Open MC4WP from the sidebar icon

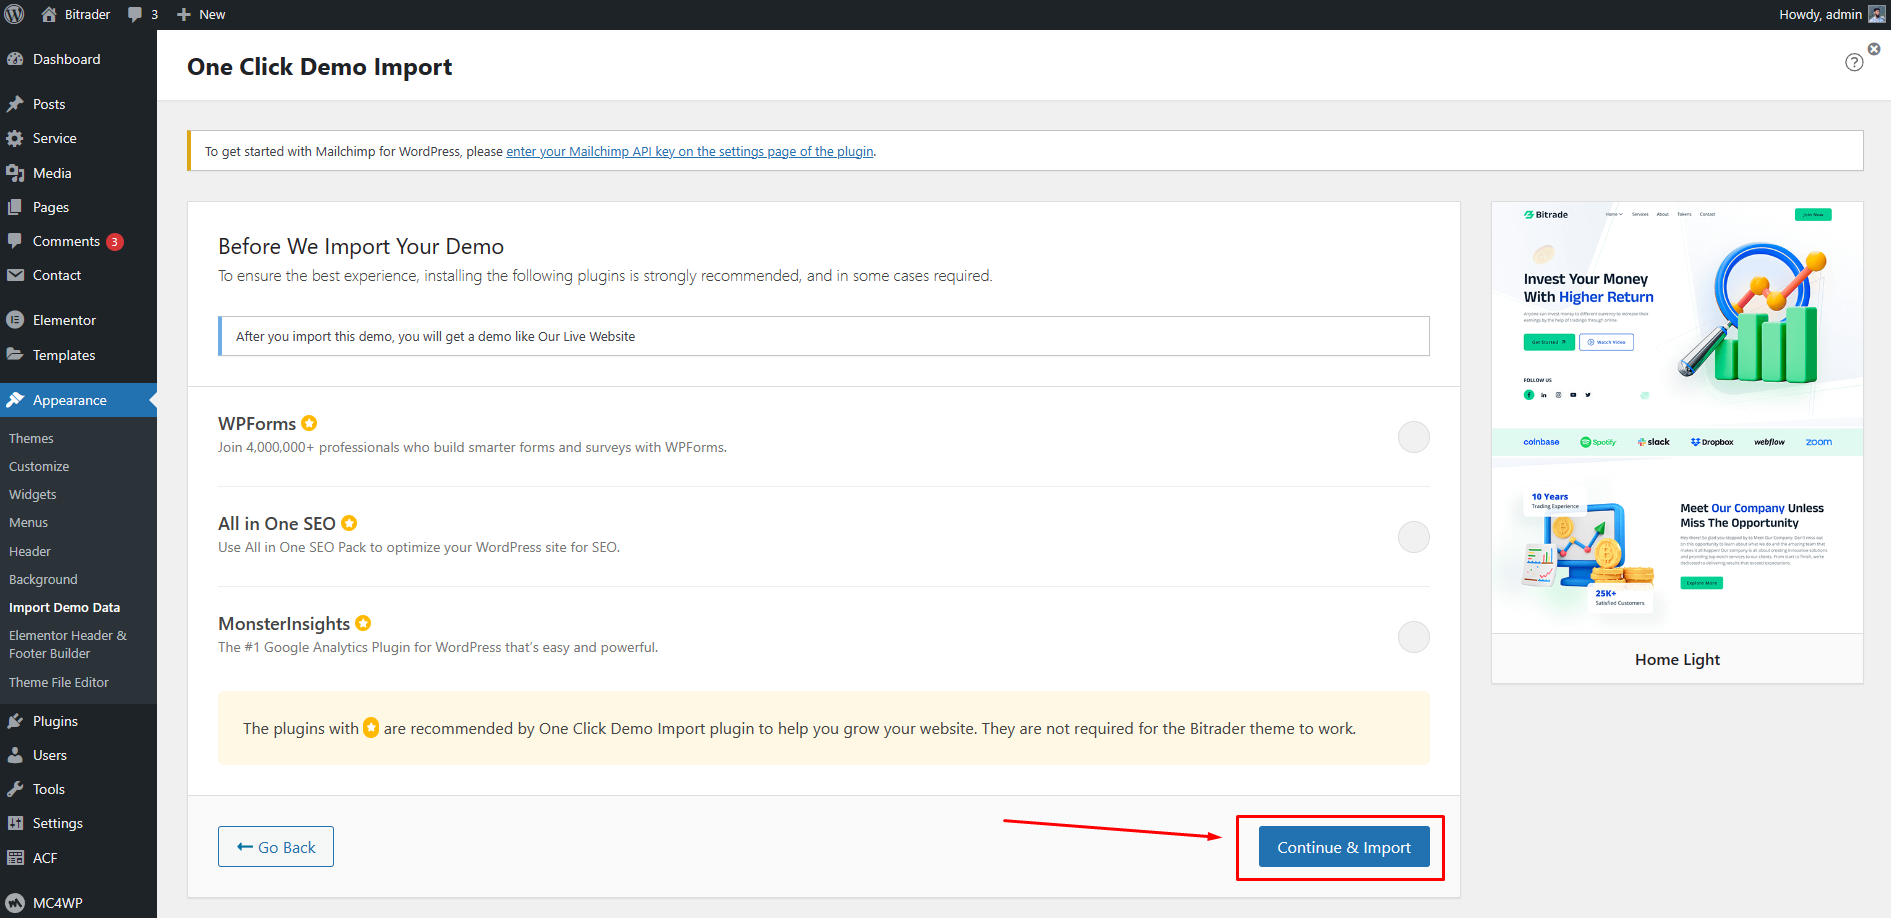coord(15,903)
